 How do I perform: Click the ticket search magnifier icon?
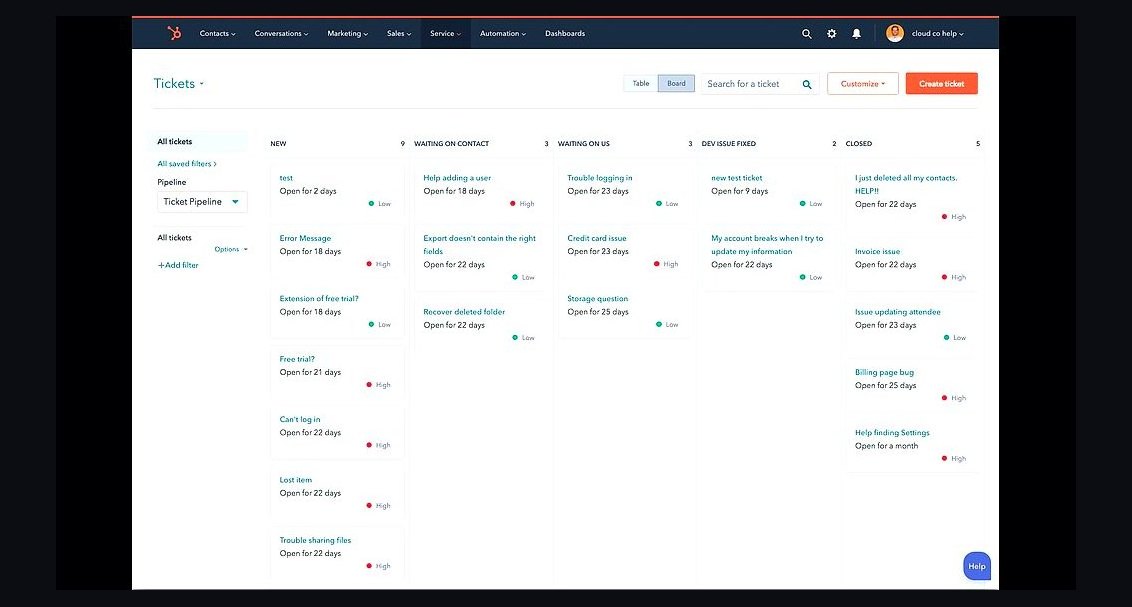click(807, 84)
